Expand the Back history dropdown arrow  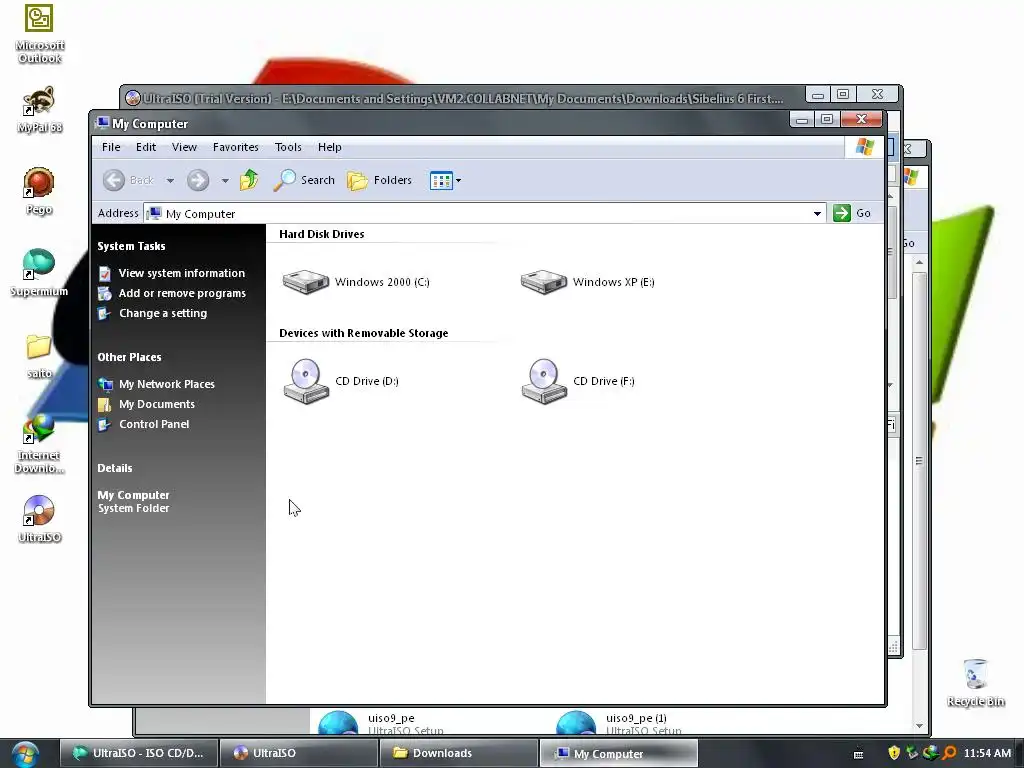170,180
